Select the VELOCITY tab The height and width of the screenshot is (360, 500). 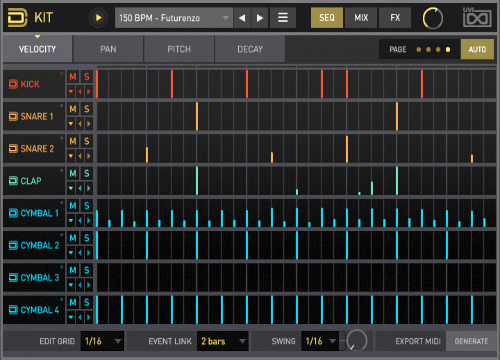pyautogui.click(x=37, y=49)
